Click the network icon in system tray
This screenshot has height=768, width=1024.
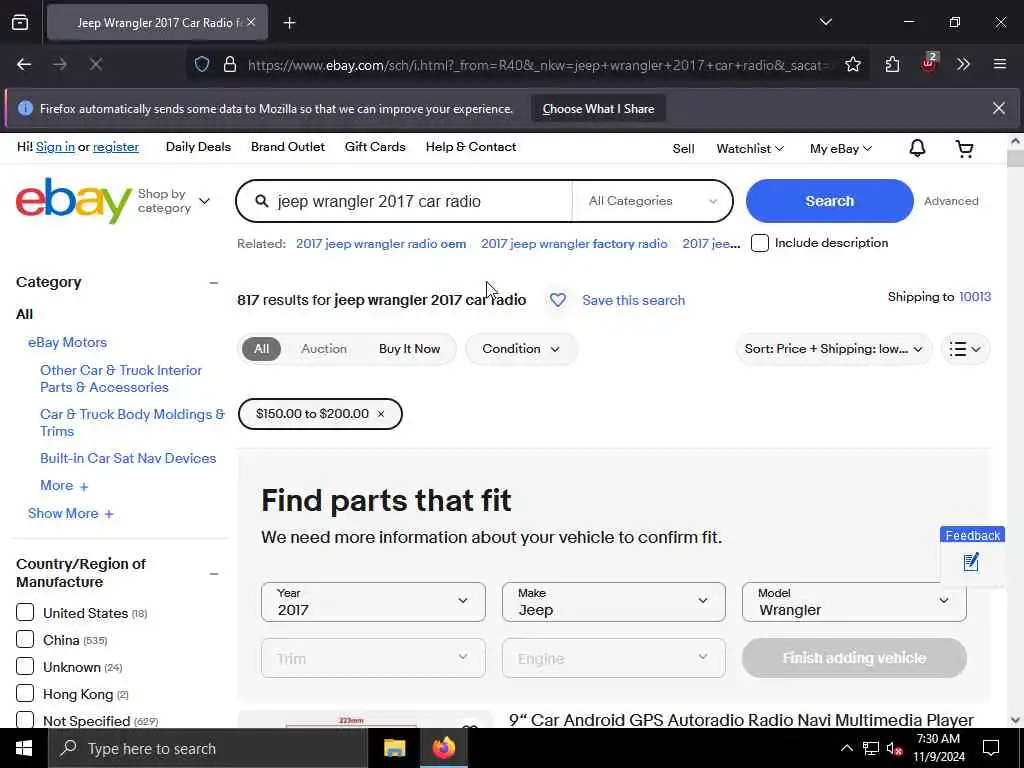coord(871,748)
